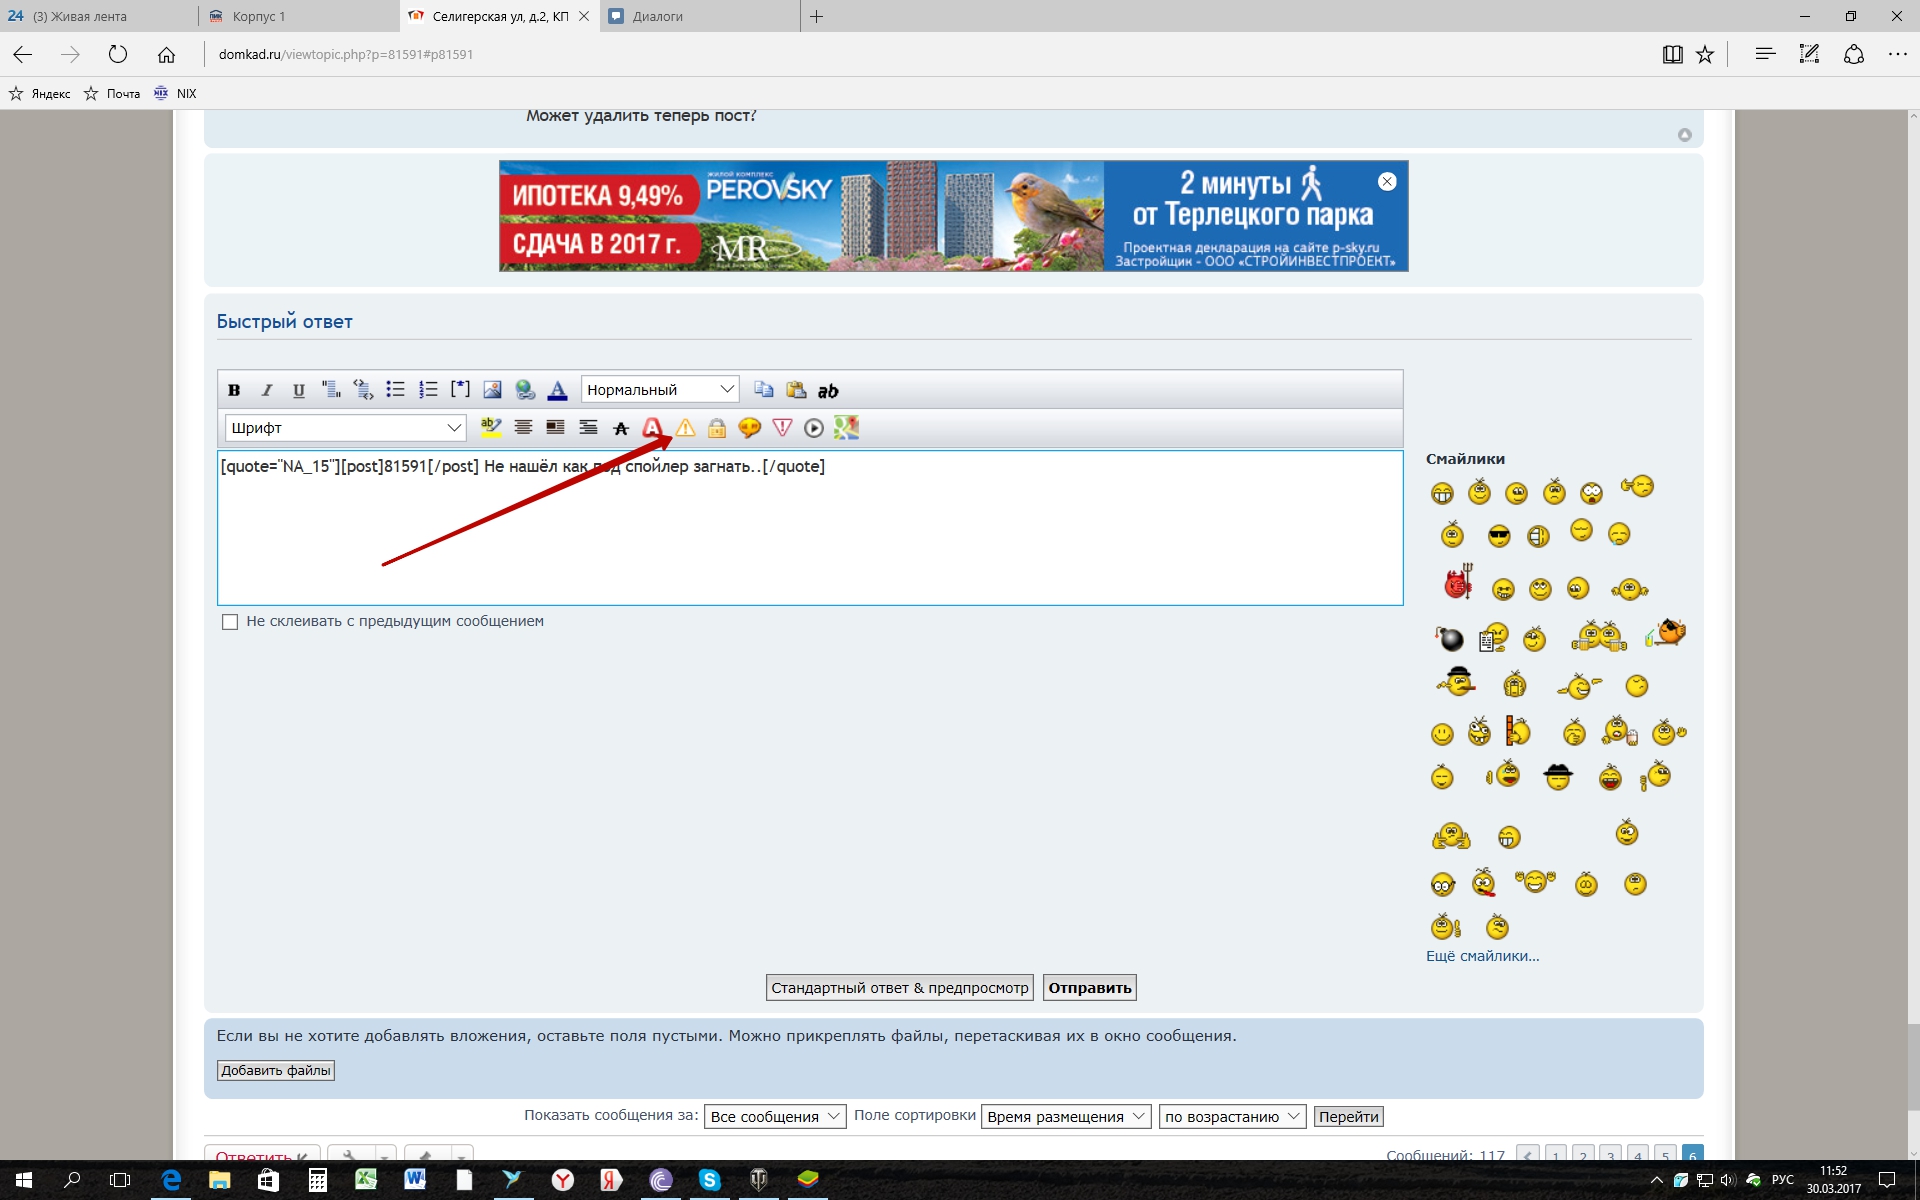
Task: Check 'Не склеивать с предыдущим сообщением'
Action: pyautogui.click(x=230, y=622)
